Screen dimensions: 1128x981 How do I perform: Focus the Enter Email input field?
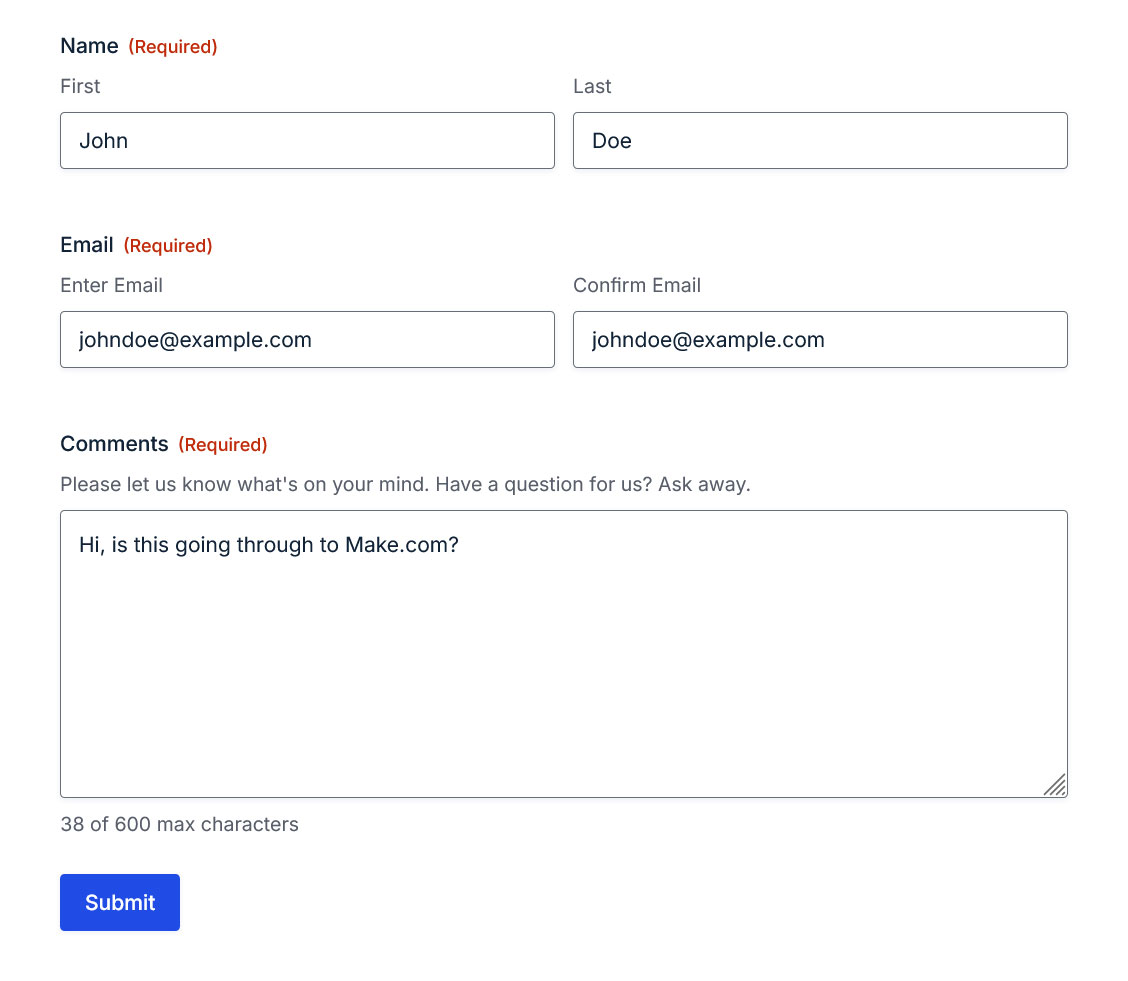pyautogui.click(x=307, y=339)
